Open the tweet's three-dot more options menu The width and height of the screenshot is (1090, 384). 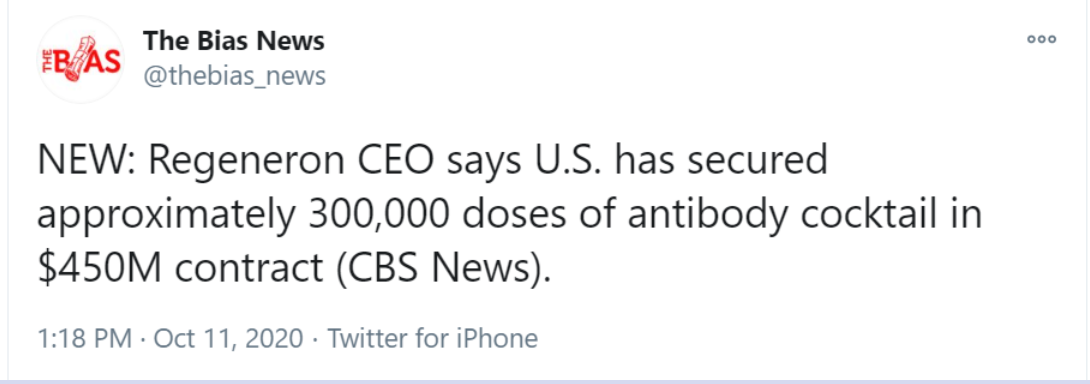tap(1041, 40)
